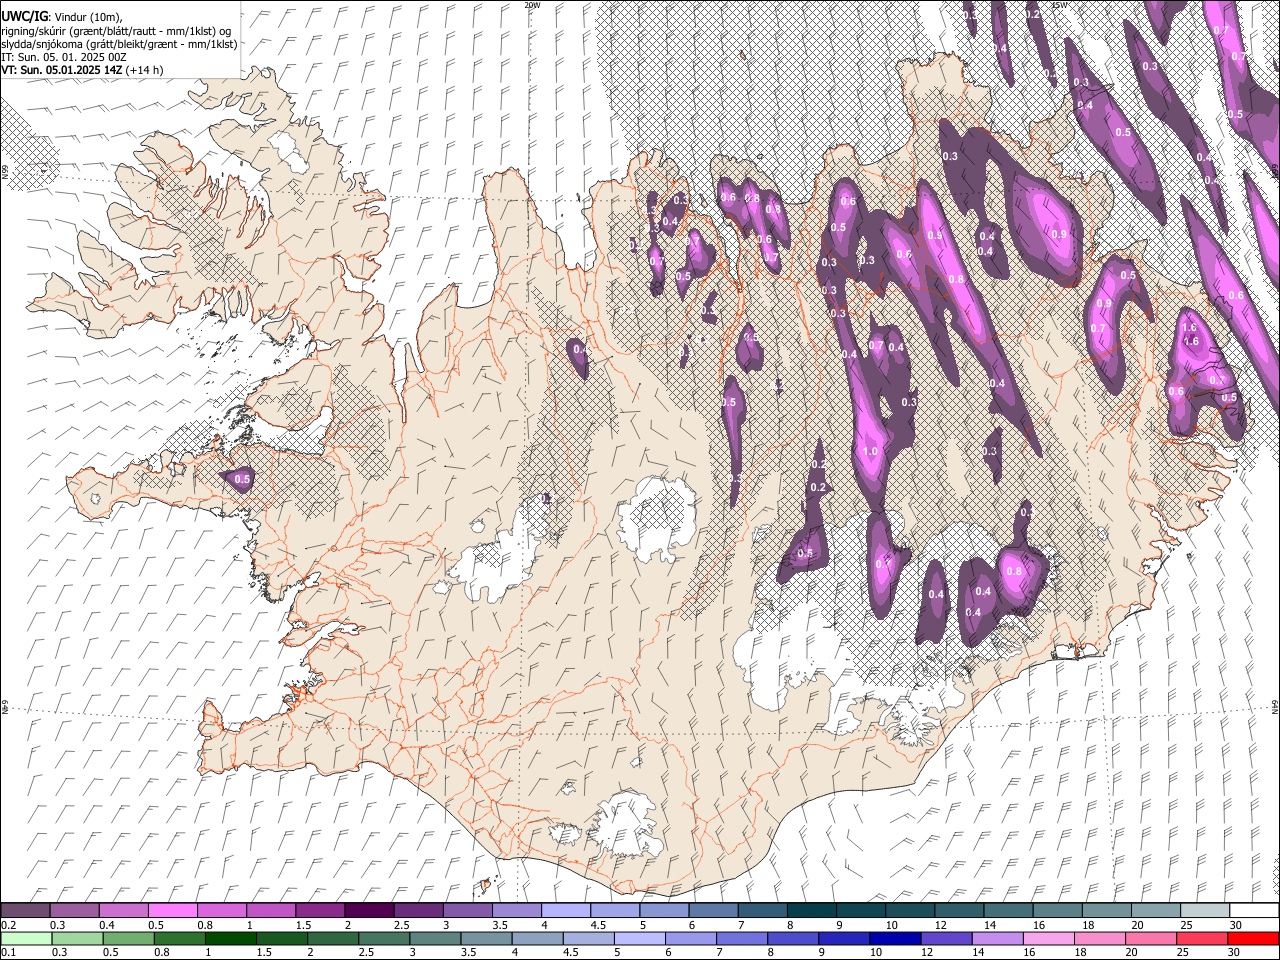Click the medium purple snow-legend swatch at 3
The height and width of the screenshot is (960, 1280).
(x=466, y=910)
